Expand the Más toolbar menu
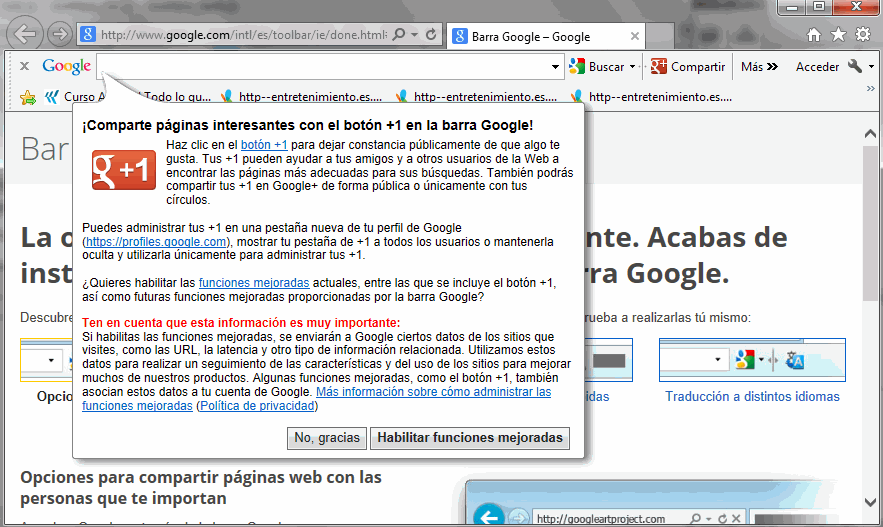Screen dimensions: 883x527 pos(759,66)
